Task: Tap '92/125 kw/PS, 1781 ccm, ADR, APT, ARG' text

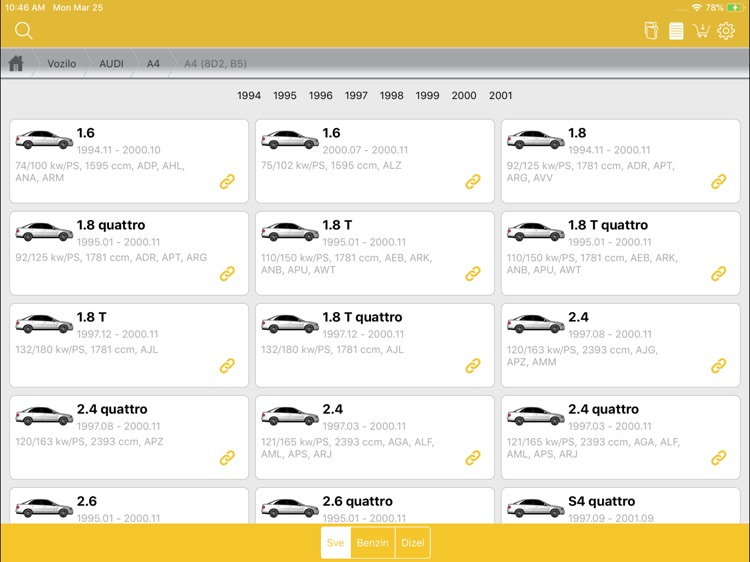Action: pyautogui.click(x=111, y=257)
